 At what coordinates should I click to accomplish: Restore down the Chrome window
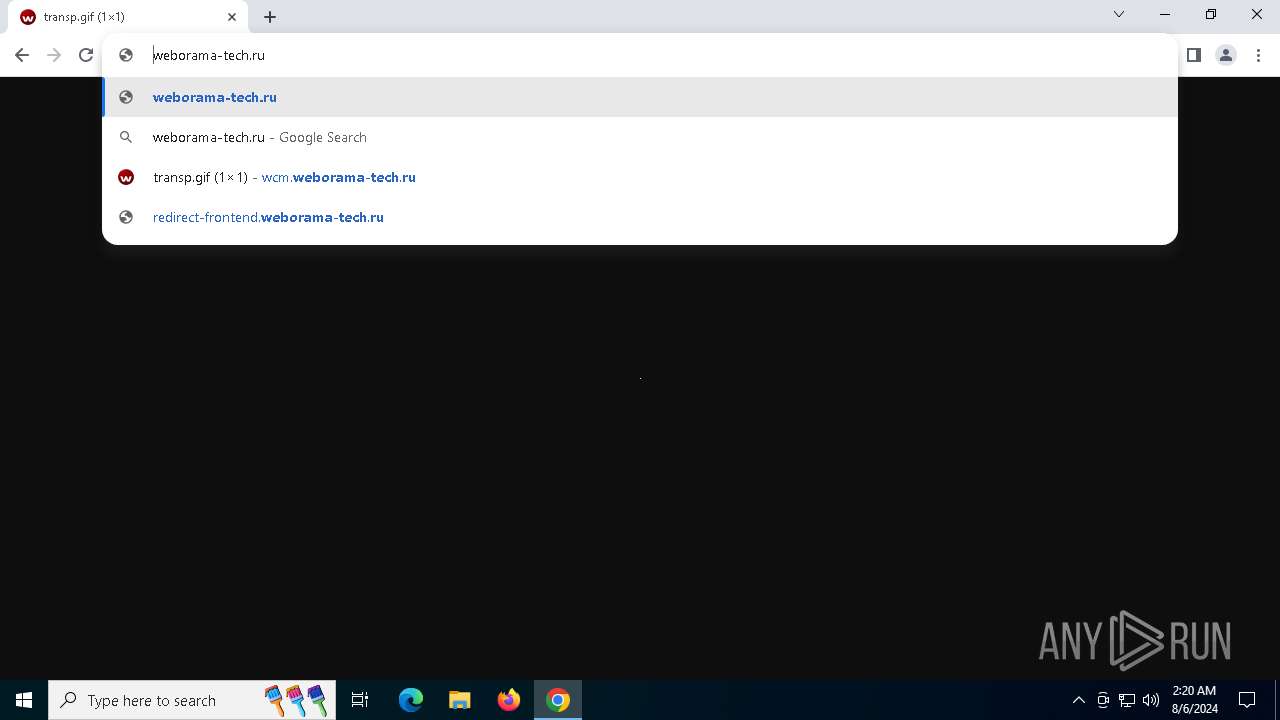[x=1211, y=14]
